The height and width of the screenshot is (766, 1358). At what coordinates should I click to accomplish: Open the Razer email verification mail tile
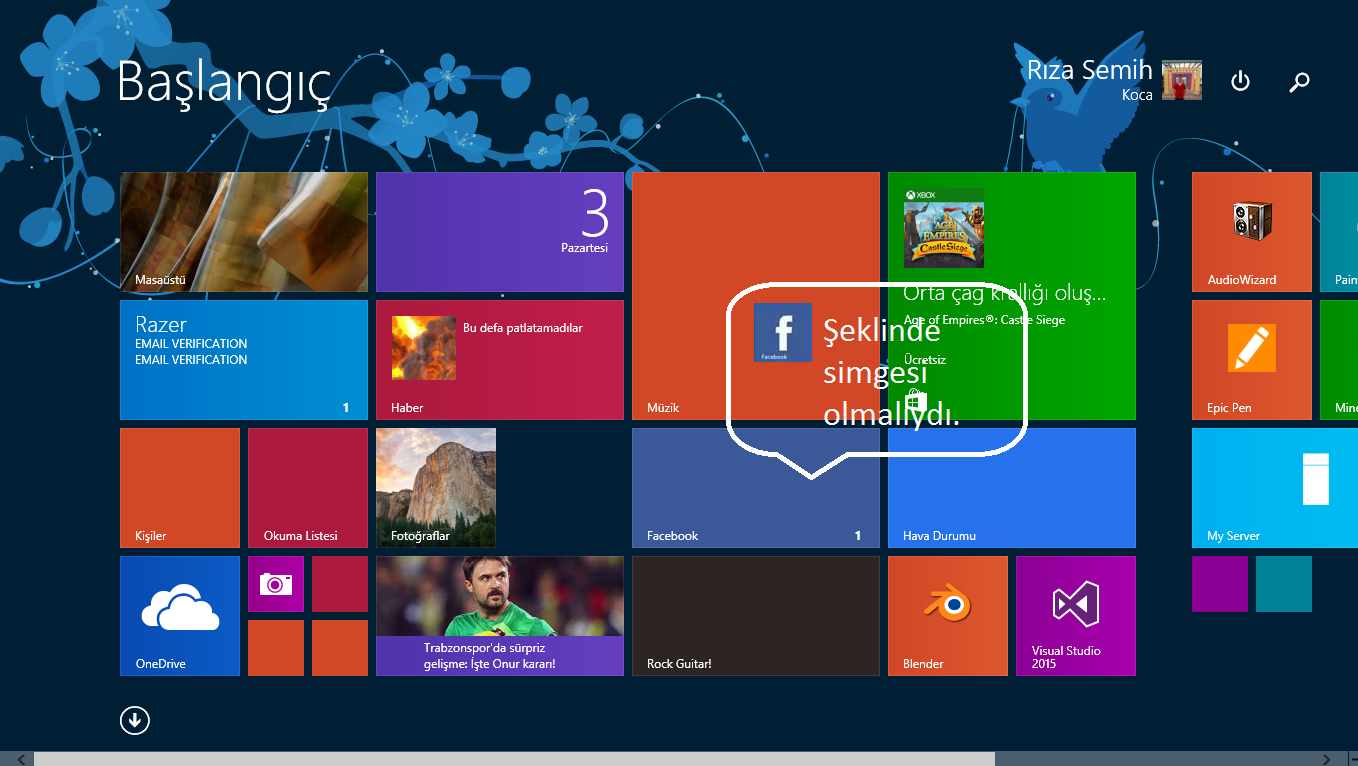click(243, 360)
